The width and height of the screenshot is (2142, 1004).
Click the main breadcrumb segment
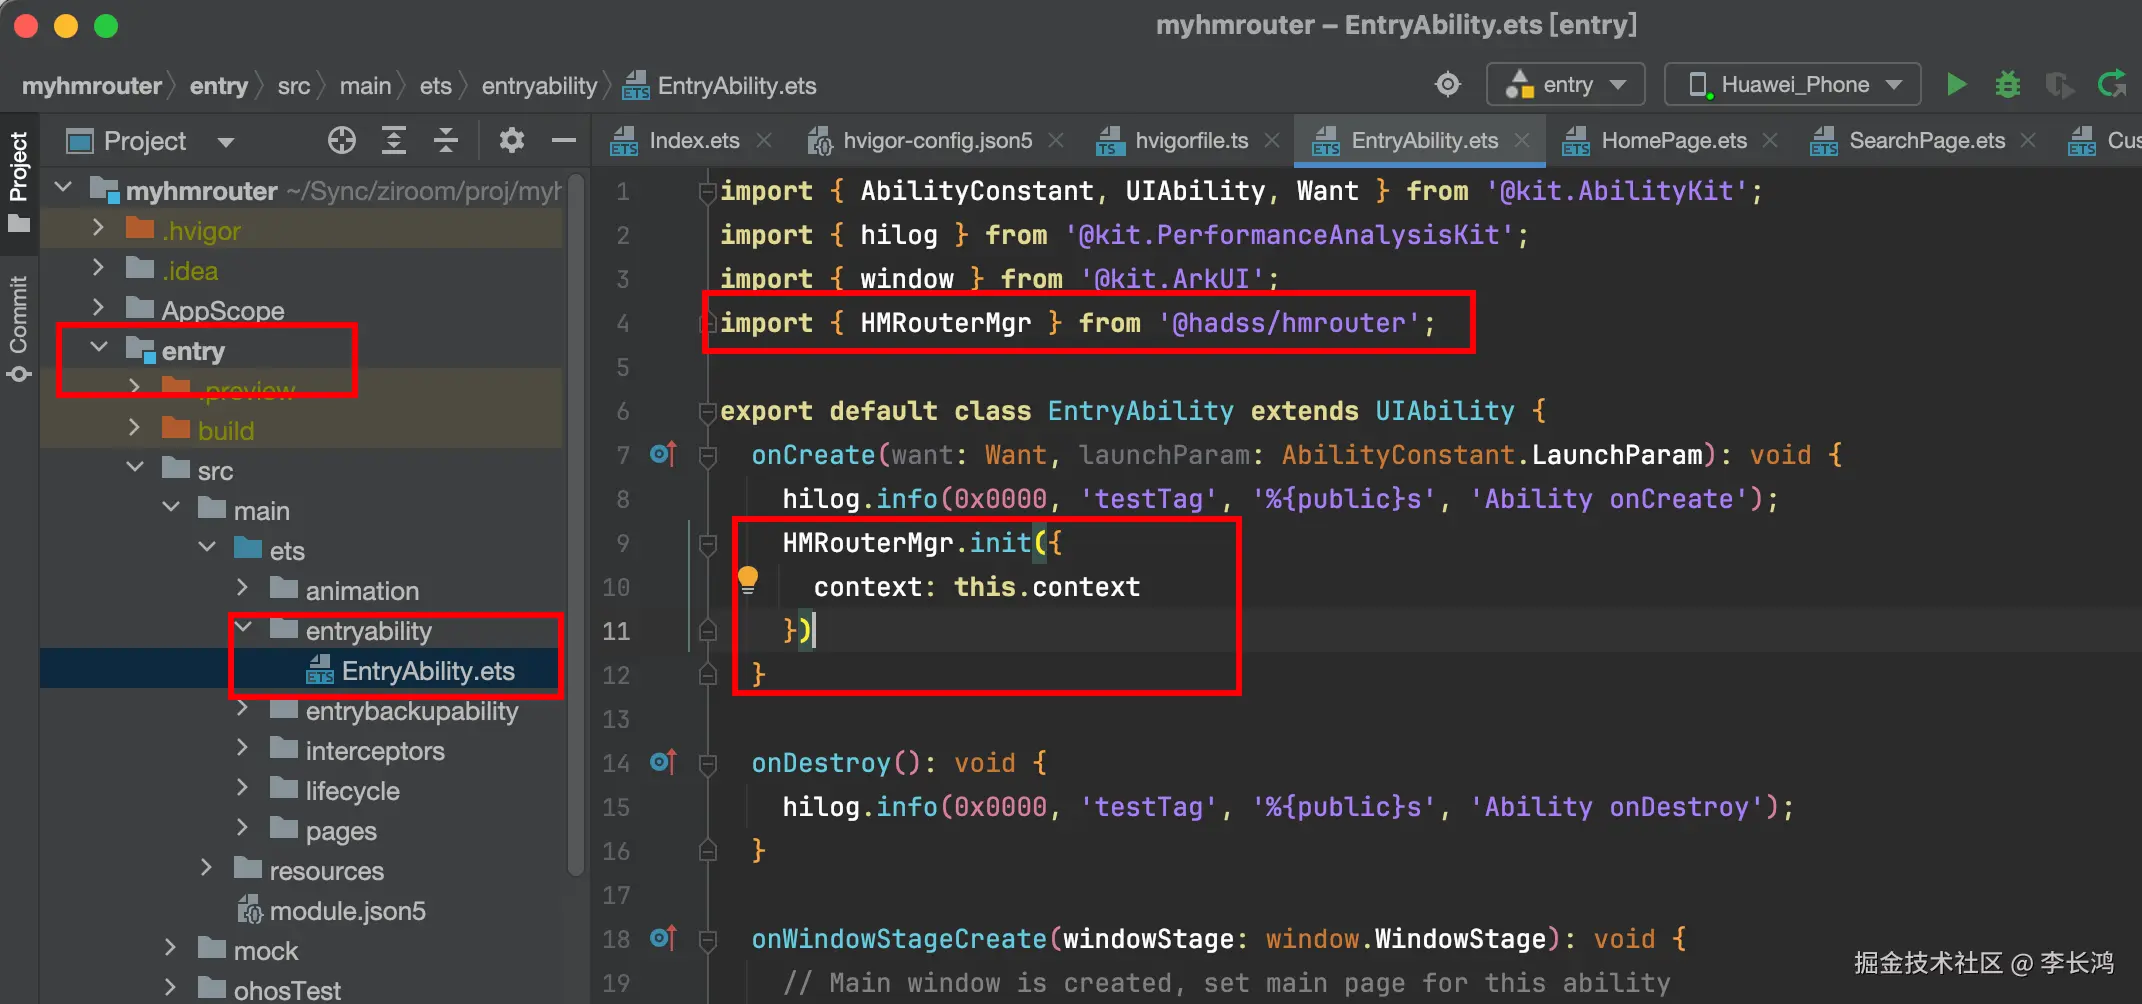[x=365, y=86]
